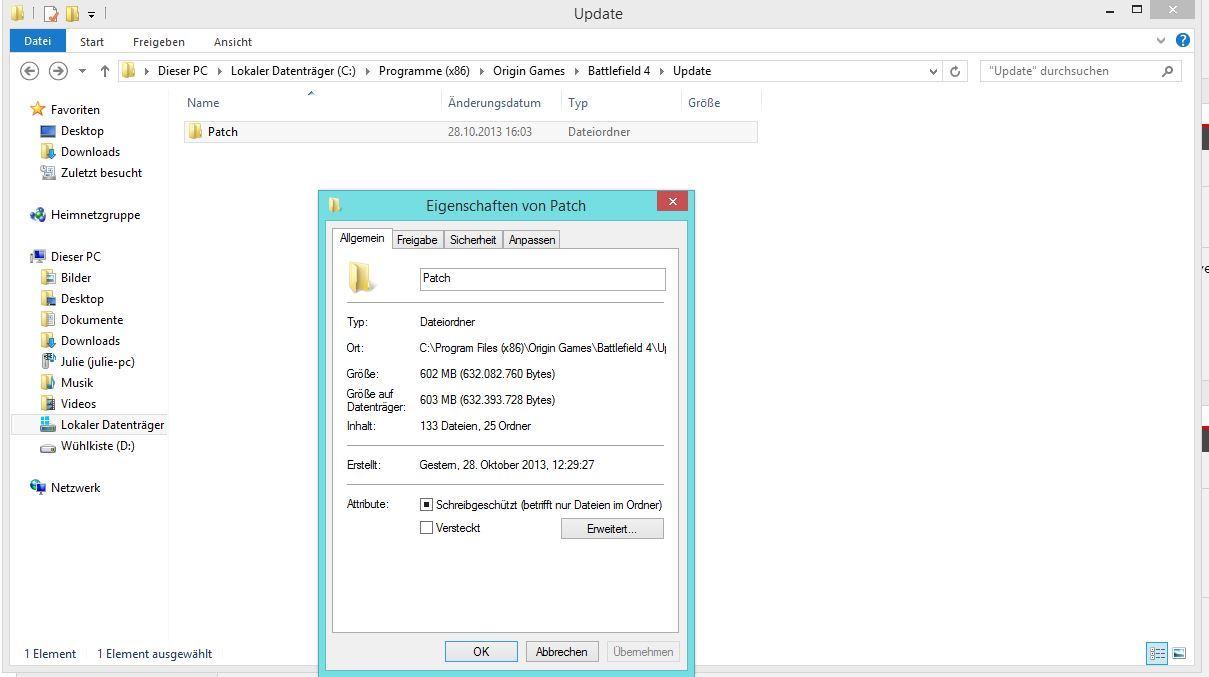The image size is (1209, 677).
Task: Expand the ribbon with the chevron
Action: point(1161,41)
